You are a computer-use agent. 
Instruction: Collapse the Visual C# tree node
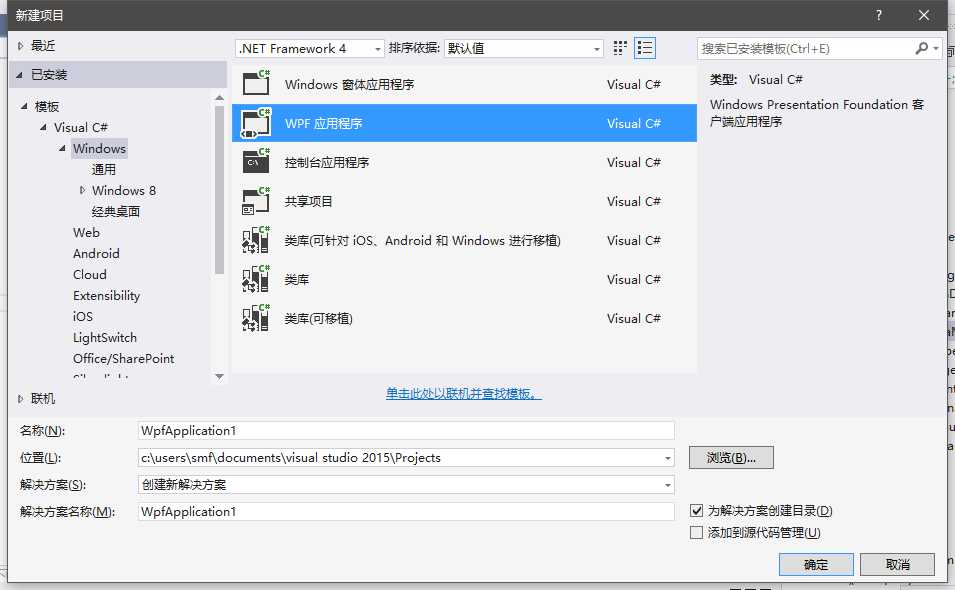coord(43,127)
